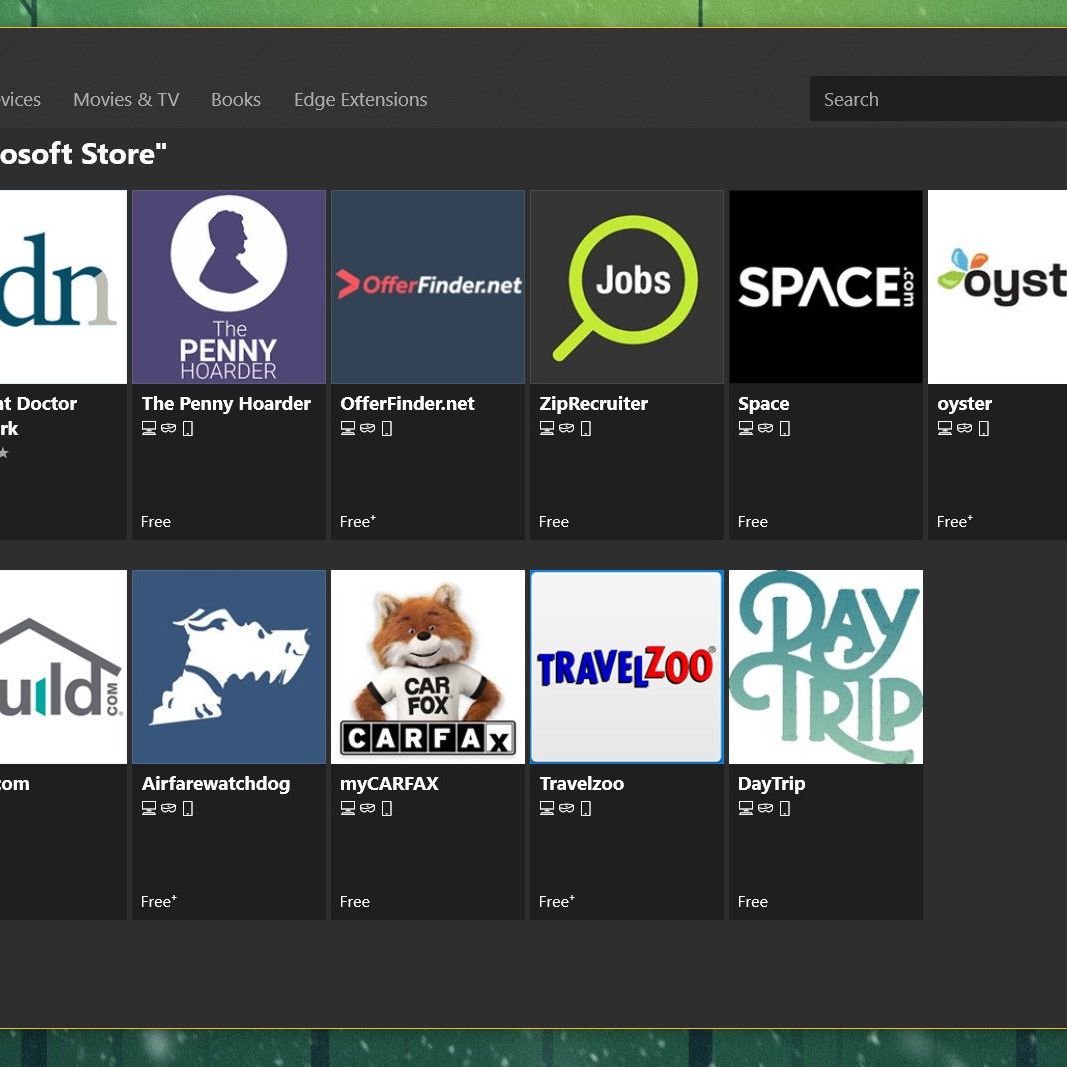Click the mobile device icon under Space
This screenshot has width=1067, height=1067.
(785, 428)
